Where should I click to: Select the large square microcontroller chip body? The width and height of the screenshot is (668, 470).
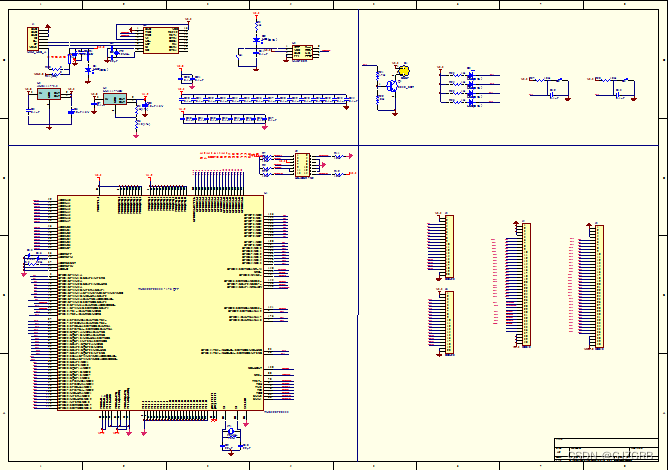(160, 303)
